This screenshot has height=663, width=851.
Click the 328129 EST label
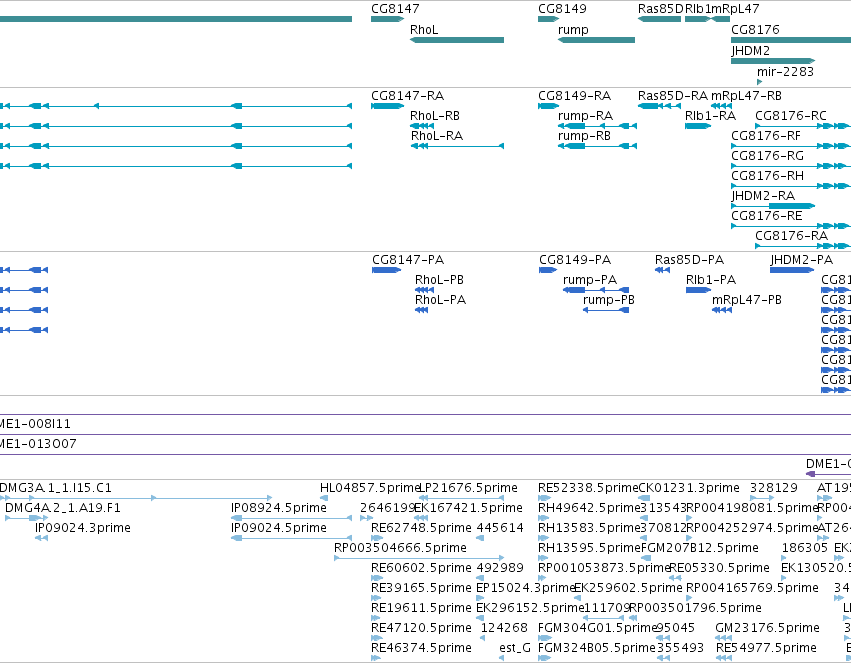774,488
